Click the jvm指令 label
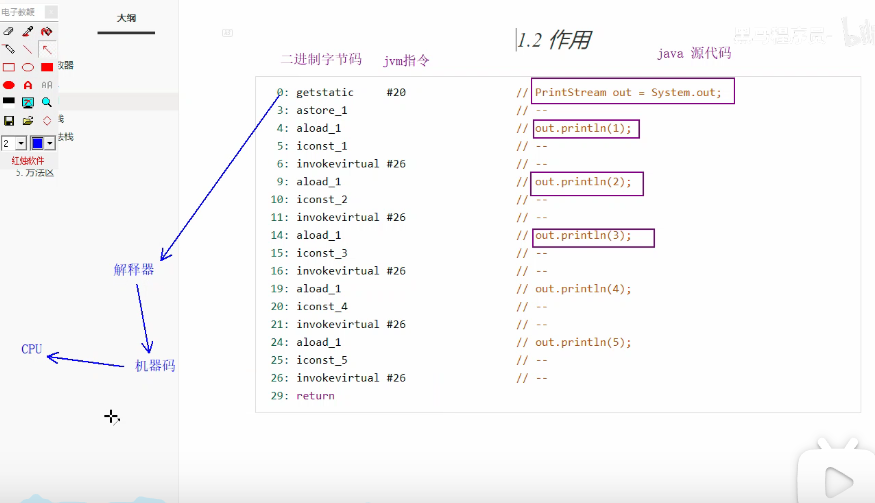Image resolution: width=875 pixels, height=503 pixels. tap(406, 60)
